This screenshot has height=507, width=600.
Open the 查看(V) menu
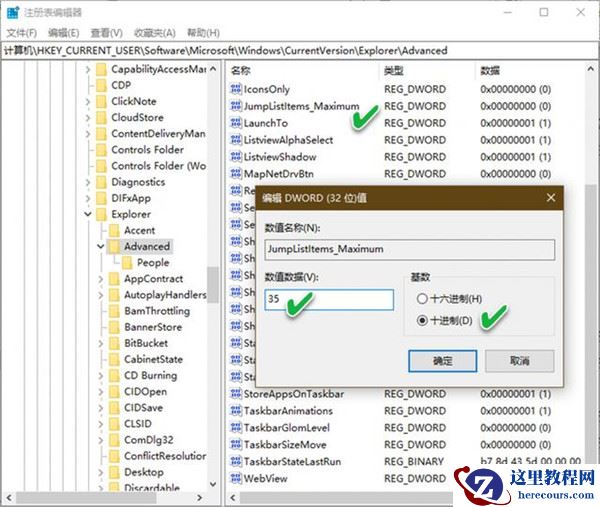point(106,33)
